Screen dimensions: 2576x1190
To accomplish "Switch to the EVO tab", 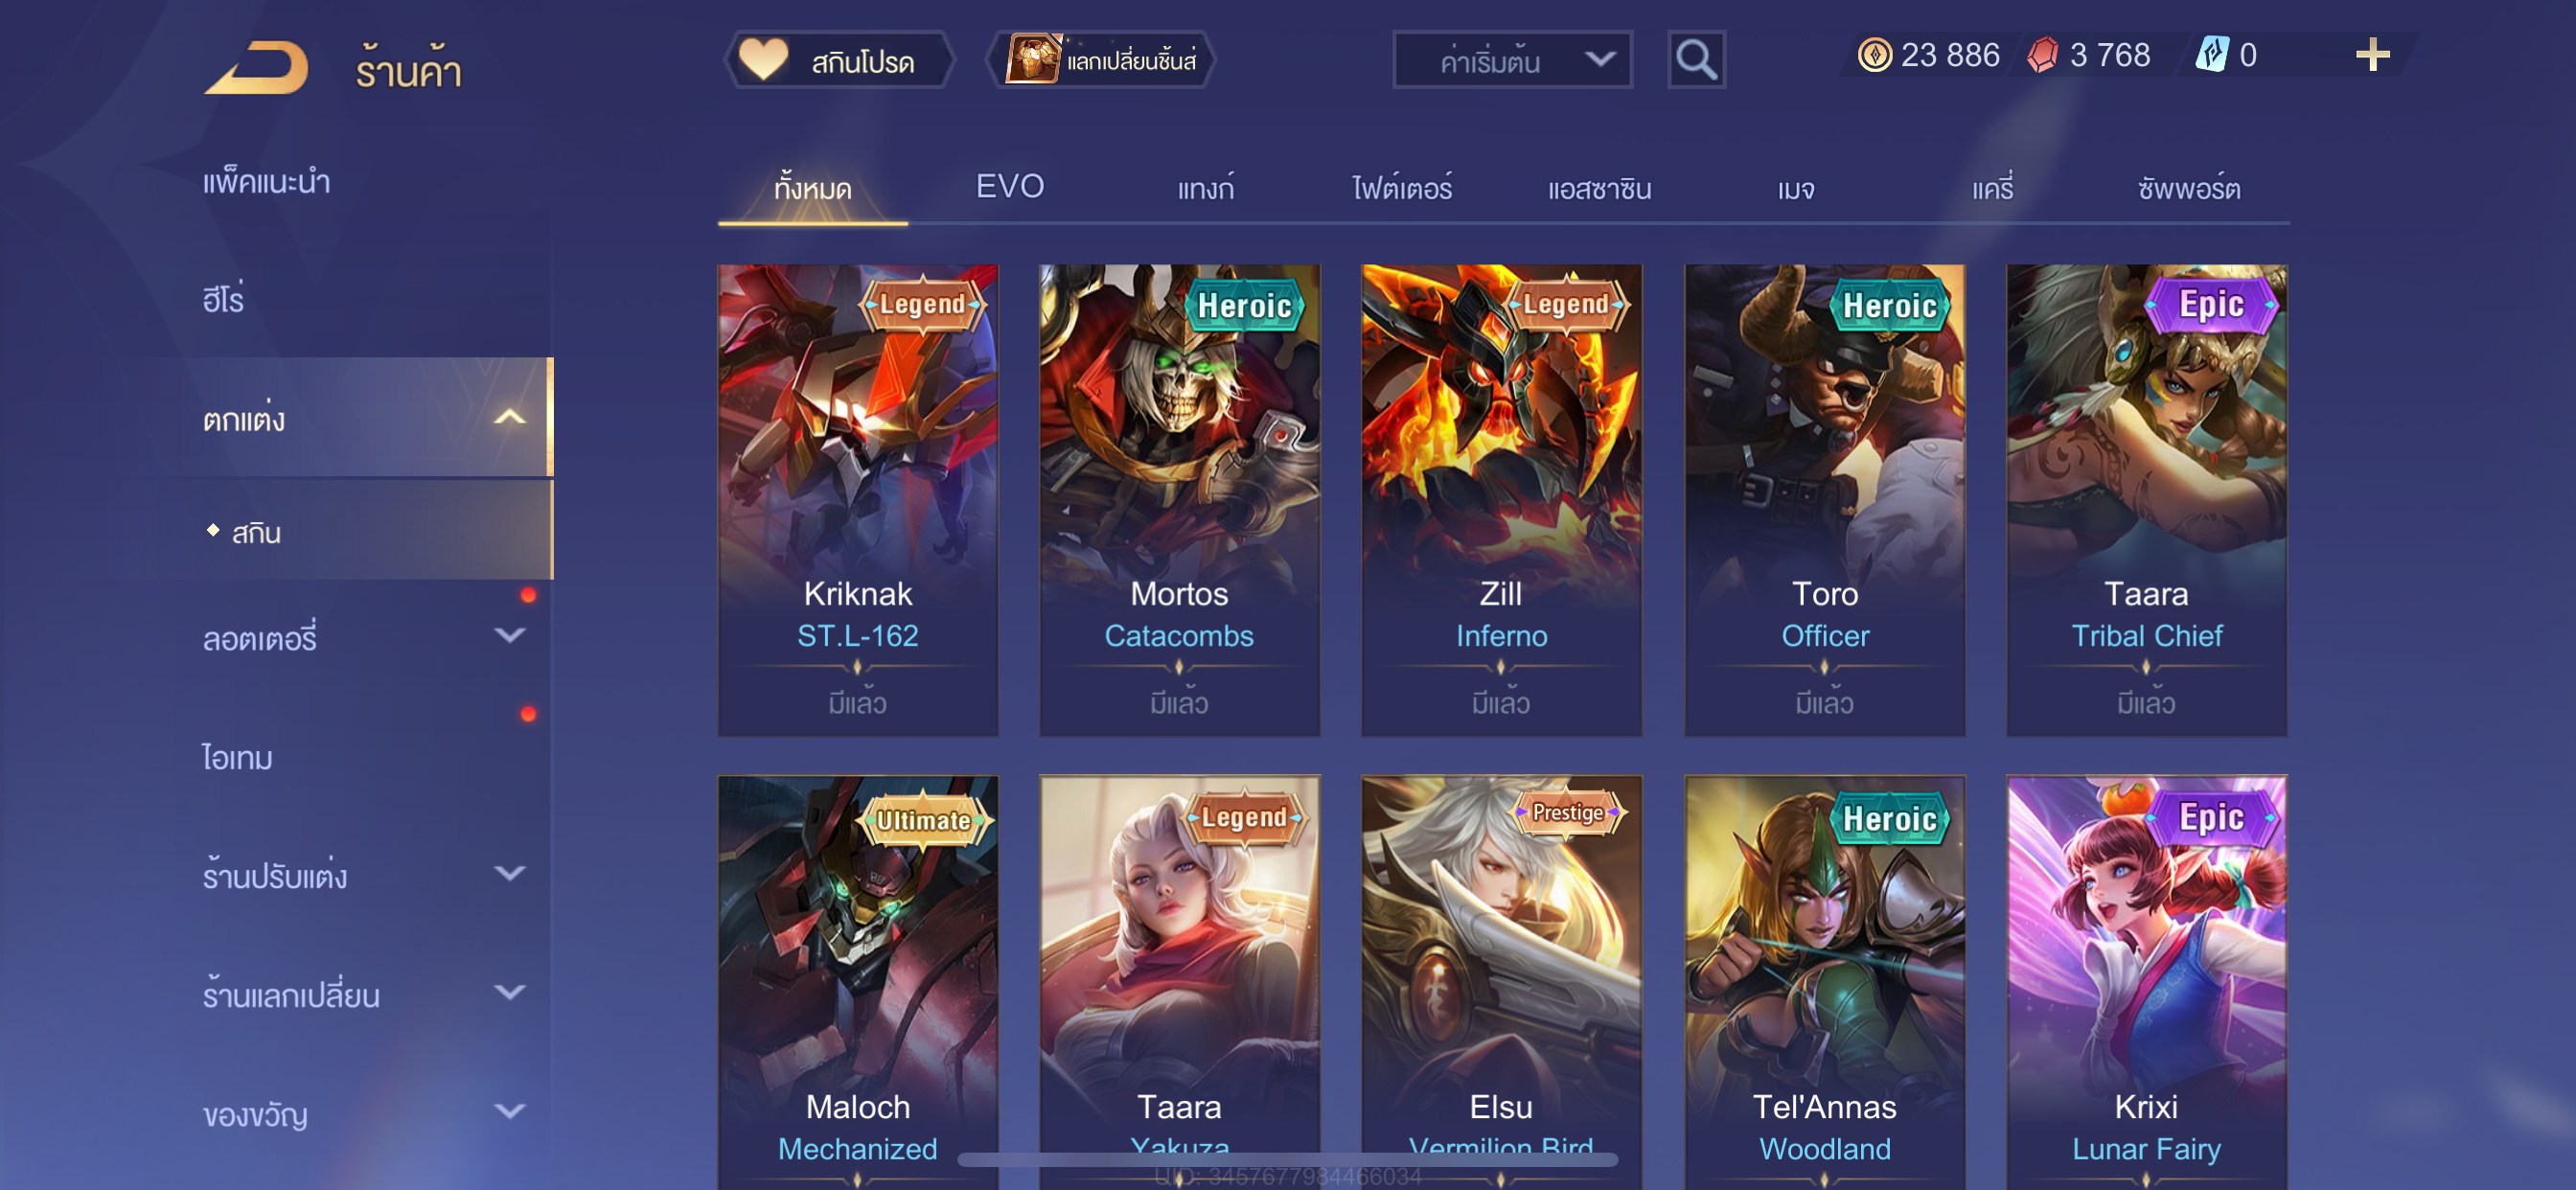I will coord(1009,187).
